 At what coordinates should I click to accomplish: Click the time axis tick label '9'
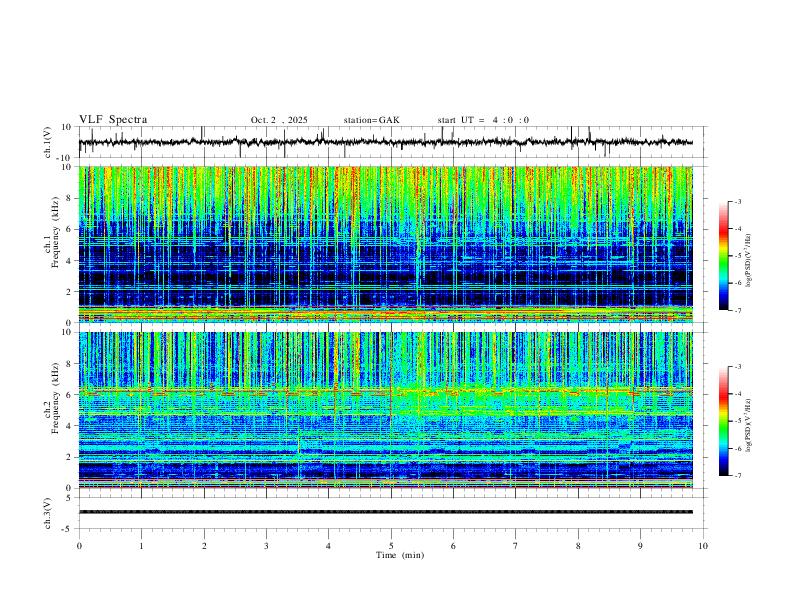click(x=640, y=546)
